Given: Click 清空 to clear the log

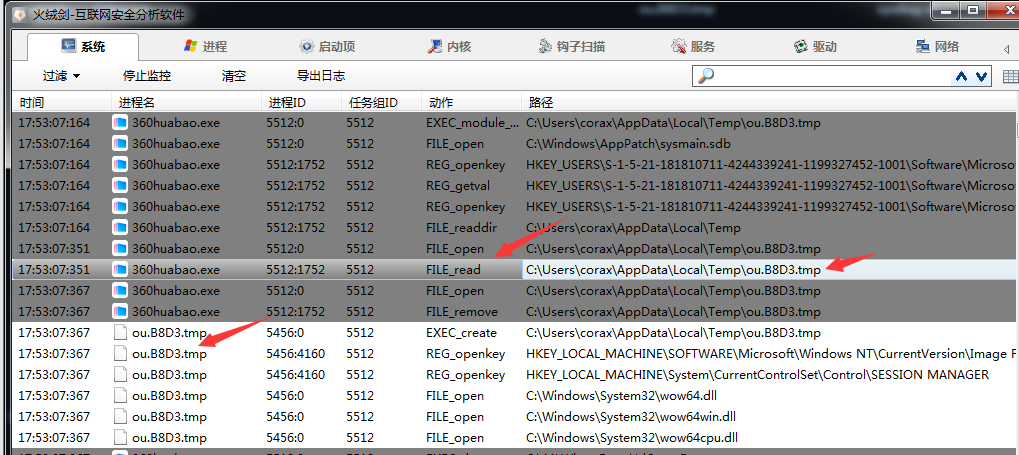Looking at the screenshot, I should click(x=234, y=76).
